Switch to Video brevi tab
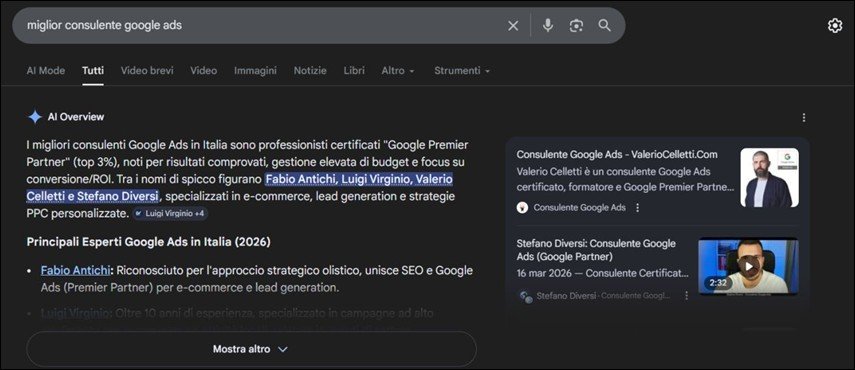The image size is (855, 370). [147, 70]
